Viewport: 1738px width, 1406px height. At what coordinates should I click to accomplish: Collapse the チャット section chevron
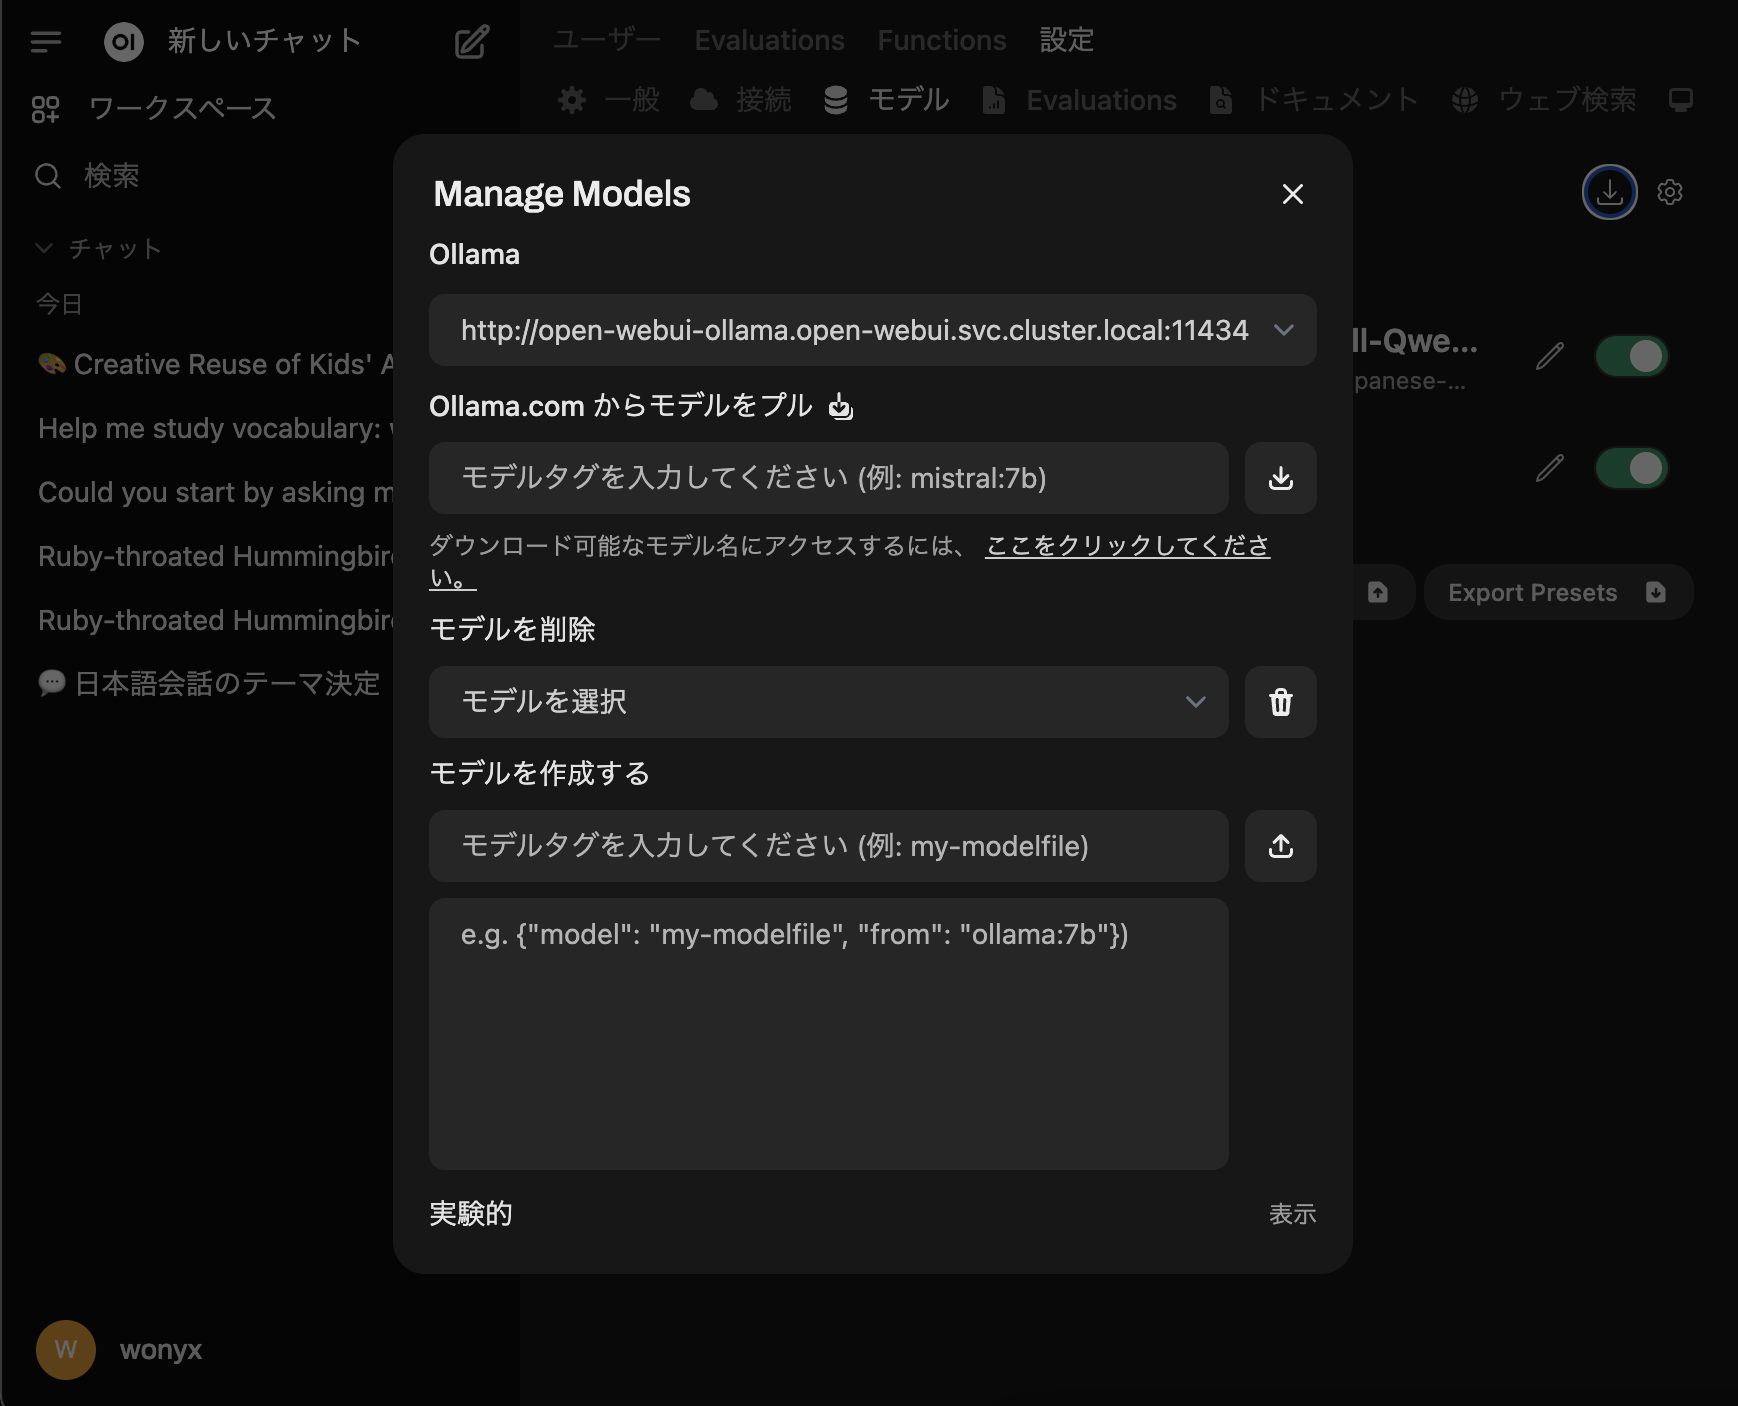[x=44, y=248]
